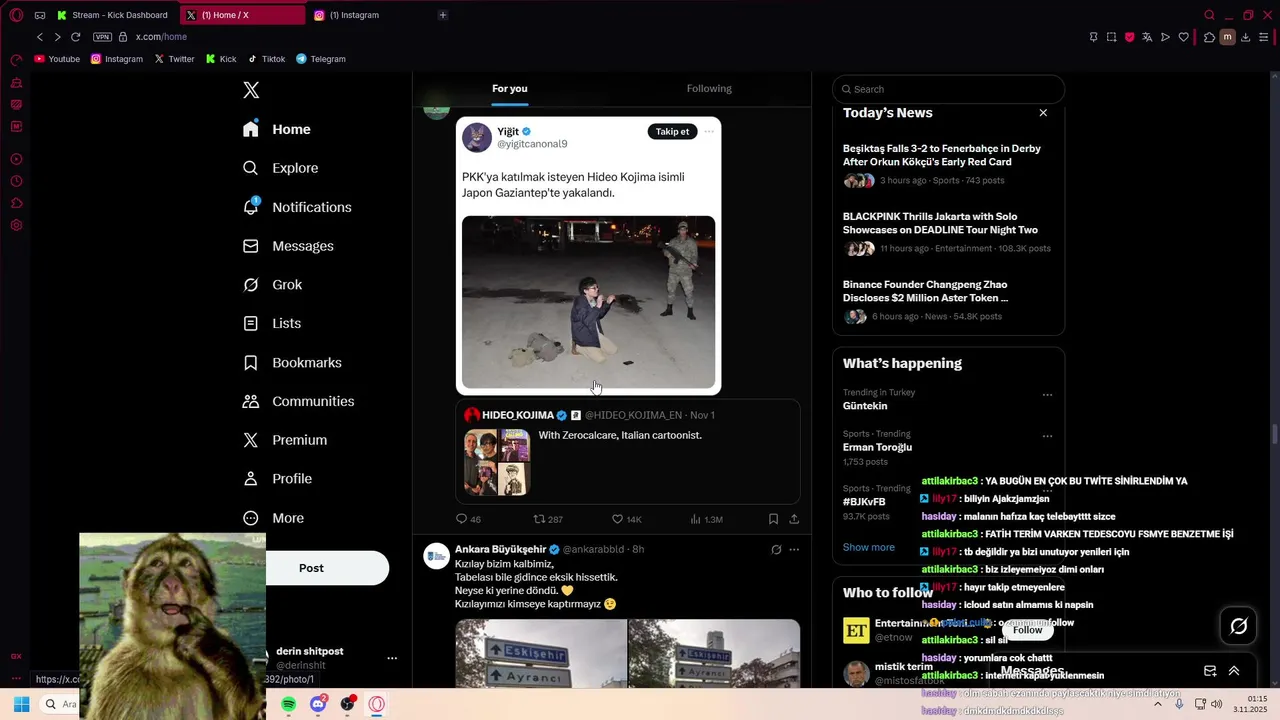Switch to the Following tab
Screen dimensions: 1280x720
(709, 89)
